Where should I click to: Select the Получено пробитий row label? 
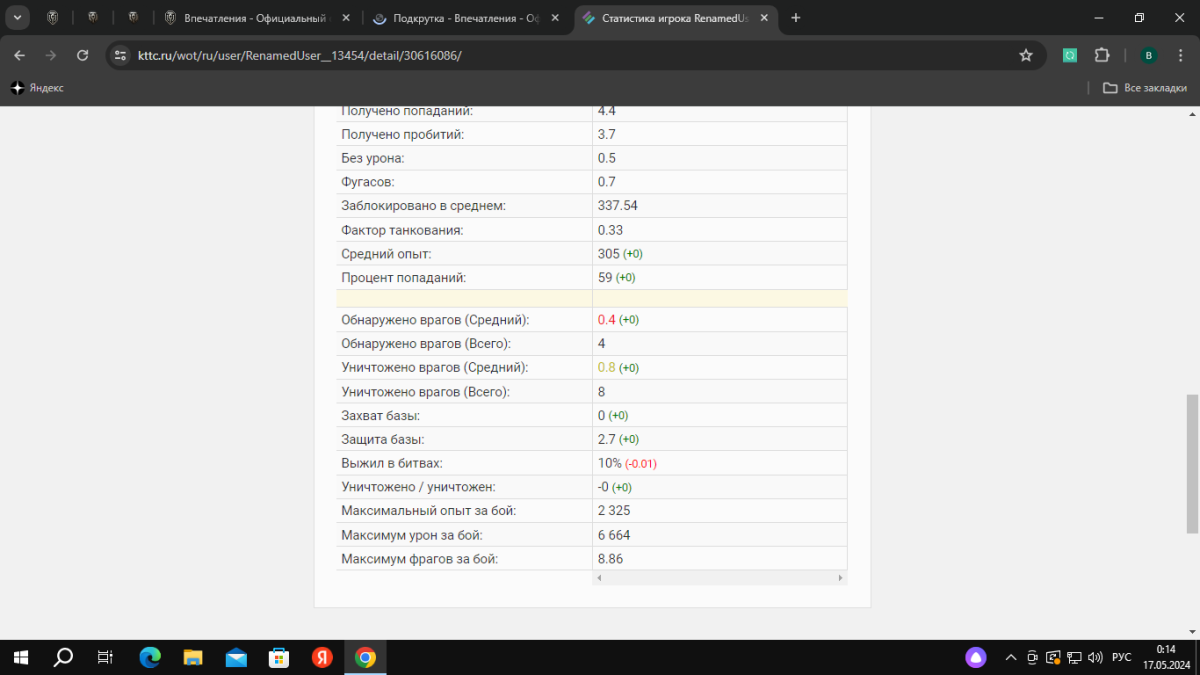coord(403,134)
